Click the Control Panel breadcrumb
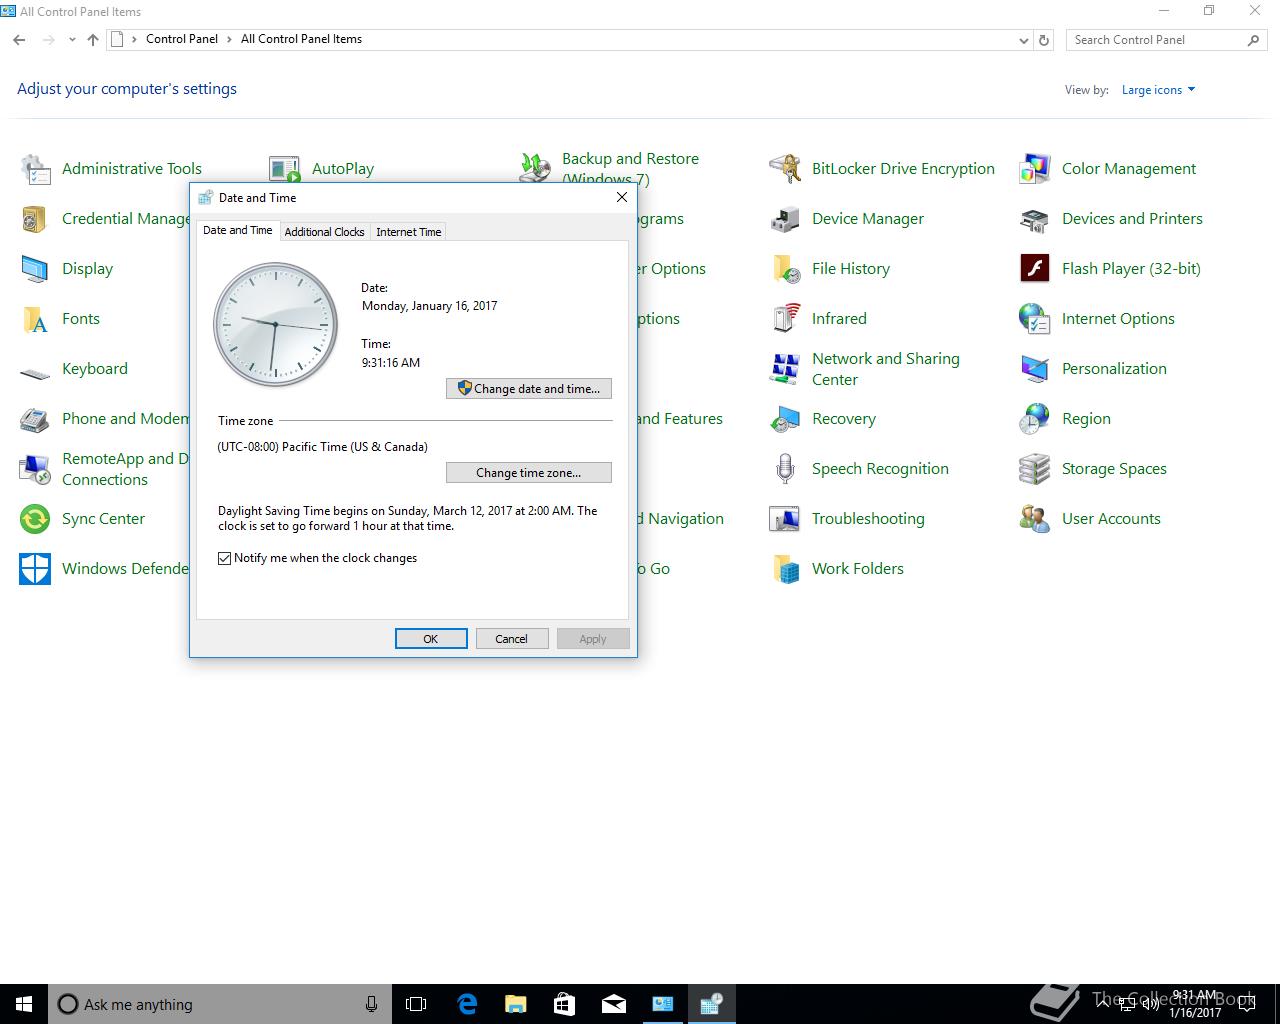This screenshot has height=1024, width=1280. 182,39
